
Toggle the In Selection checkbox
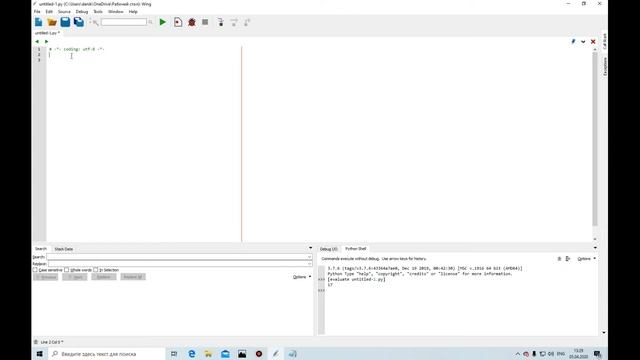point(96,270)
